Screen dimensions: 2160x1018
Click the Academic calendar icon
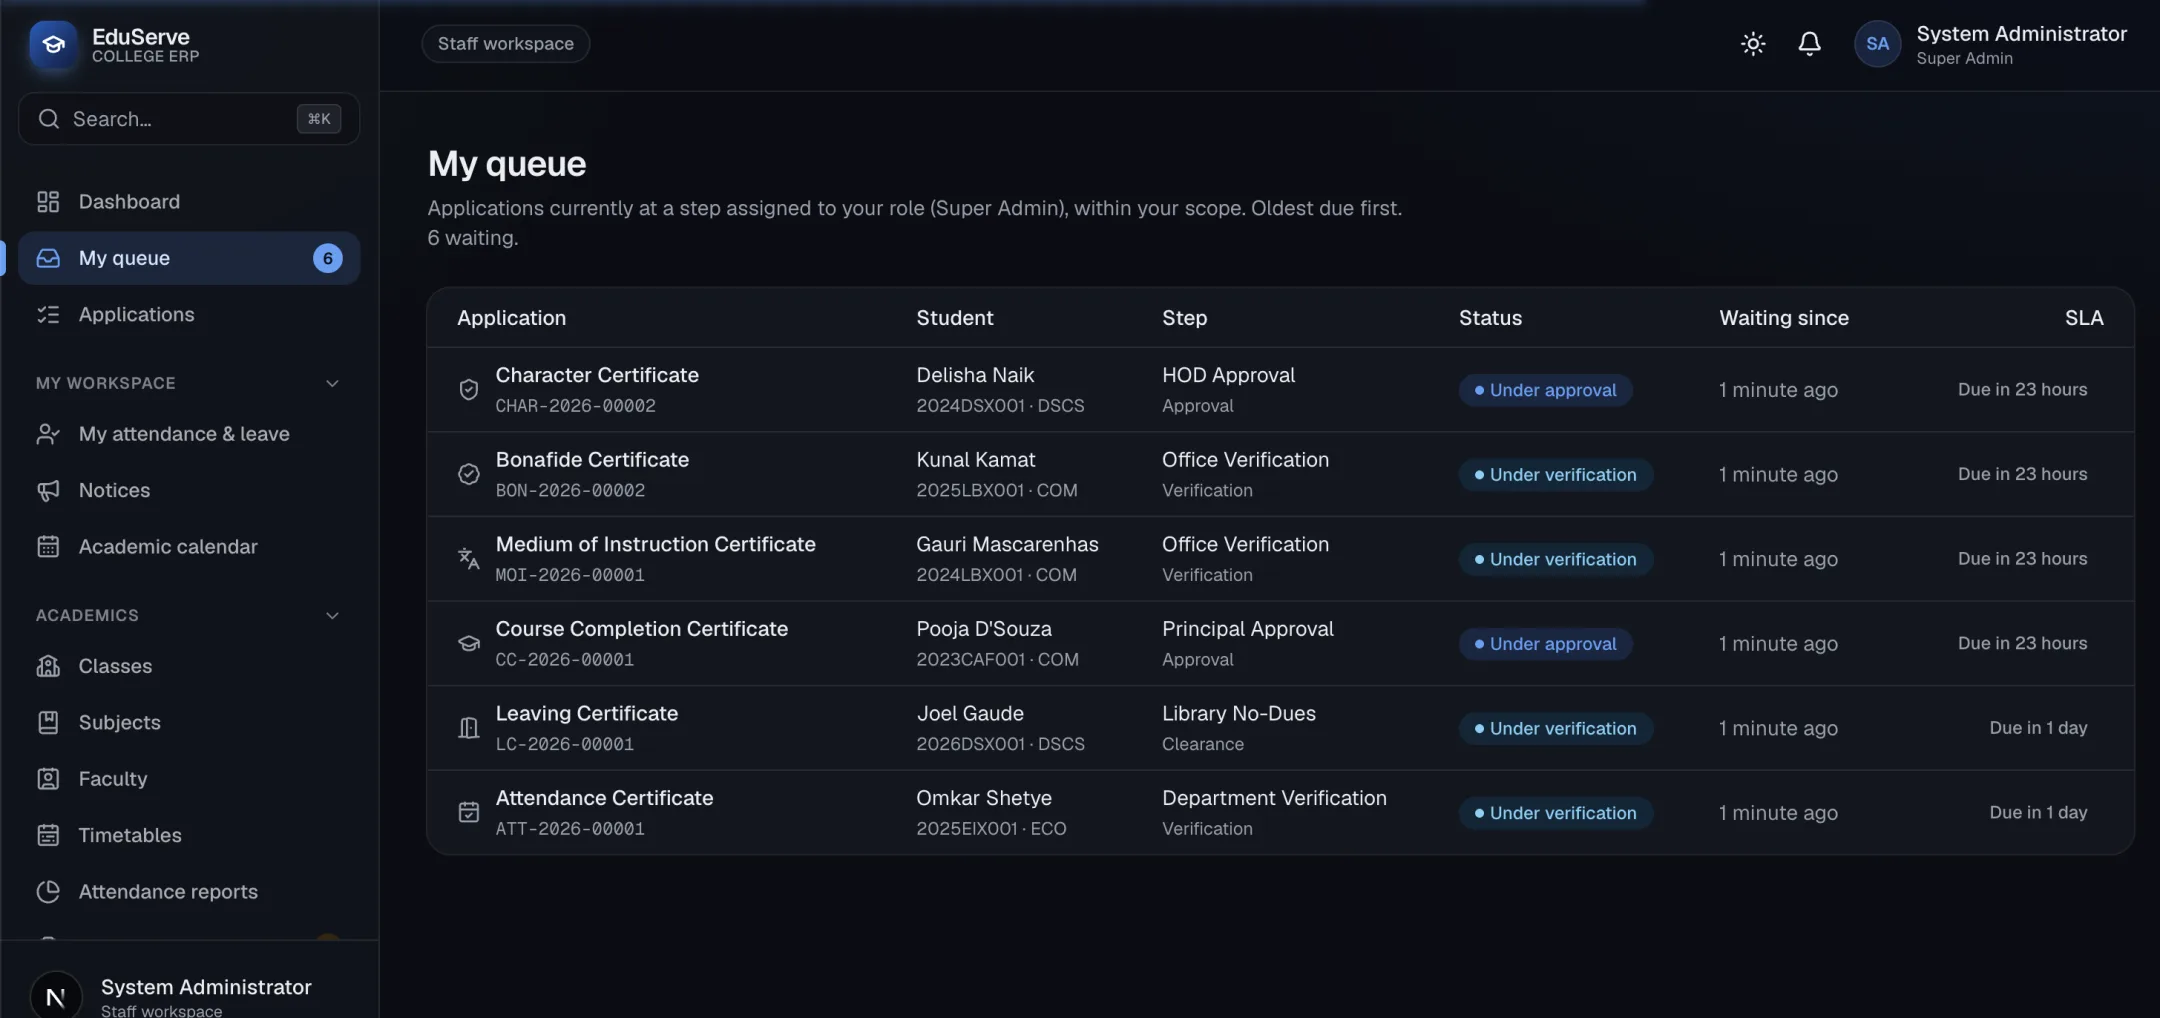click(x=48, y=547)
